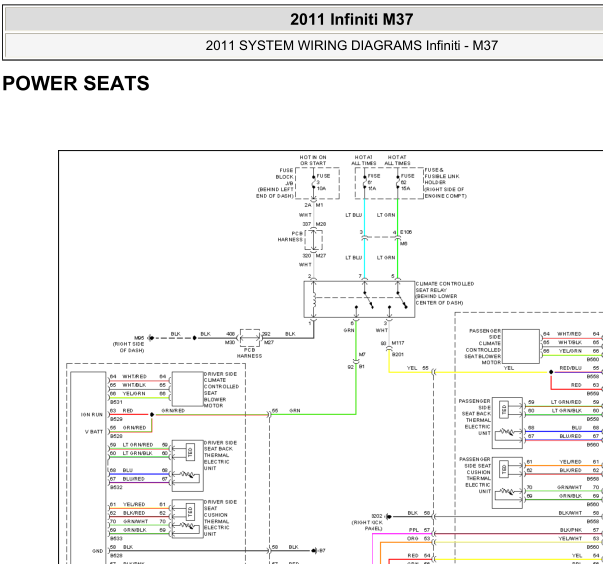Screen dimensions: 603x564
Task: Click the 'PPL' wire label
Action: coord(413,530)
